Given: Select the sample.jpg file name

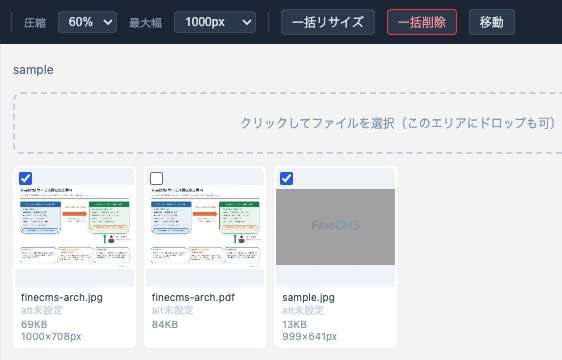Looking at the screenshot, I should (309, 297).
